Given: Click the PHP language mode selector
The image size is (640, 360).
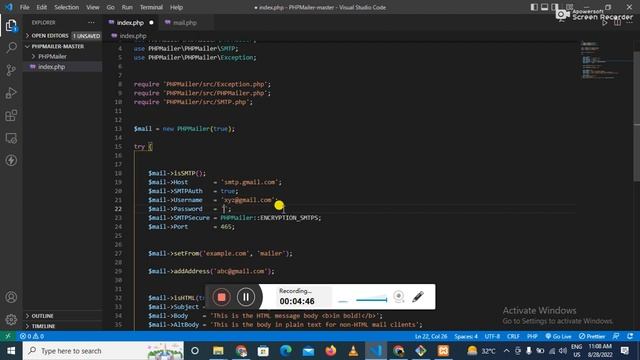Looking at the screenshot, I should pos(532,336).
